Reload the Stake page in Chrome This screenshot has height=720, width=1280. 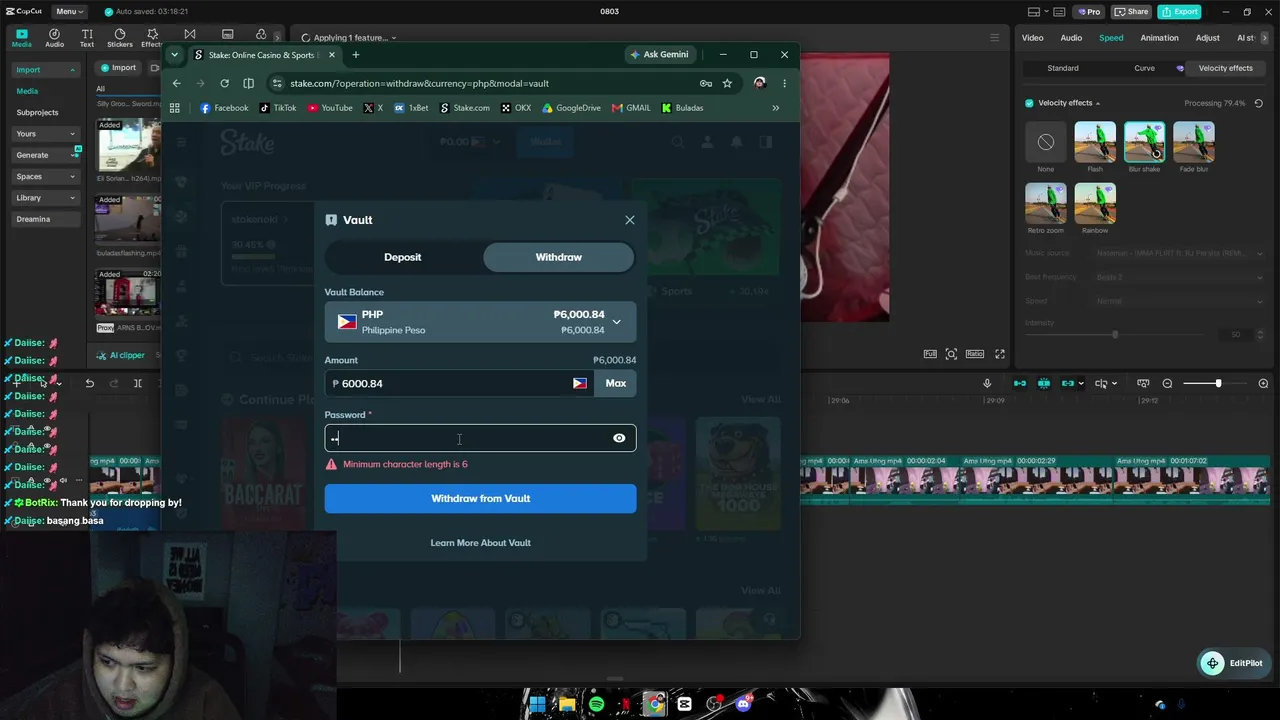[x=224, y=83]
